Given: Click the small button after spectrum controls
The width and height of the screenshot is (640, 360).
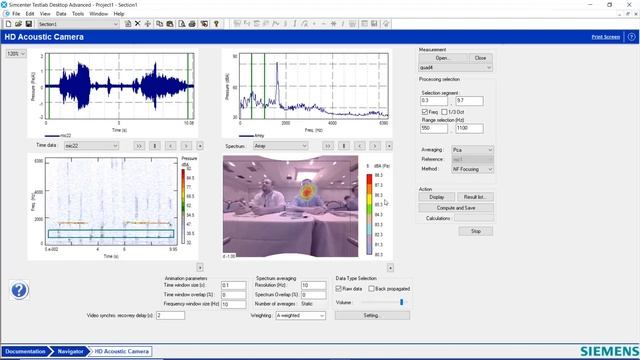Looking at the screenshot, I should (x=389, y=146).
